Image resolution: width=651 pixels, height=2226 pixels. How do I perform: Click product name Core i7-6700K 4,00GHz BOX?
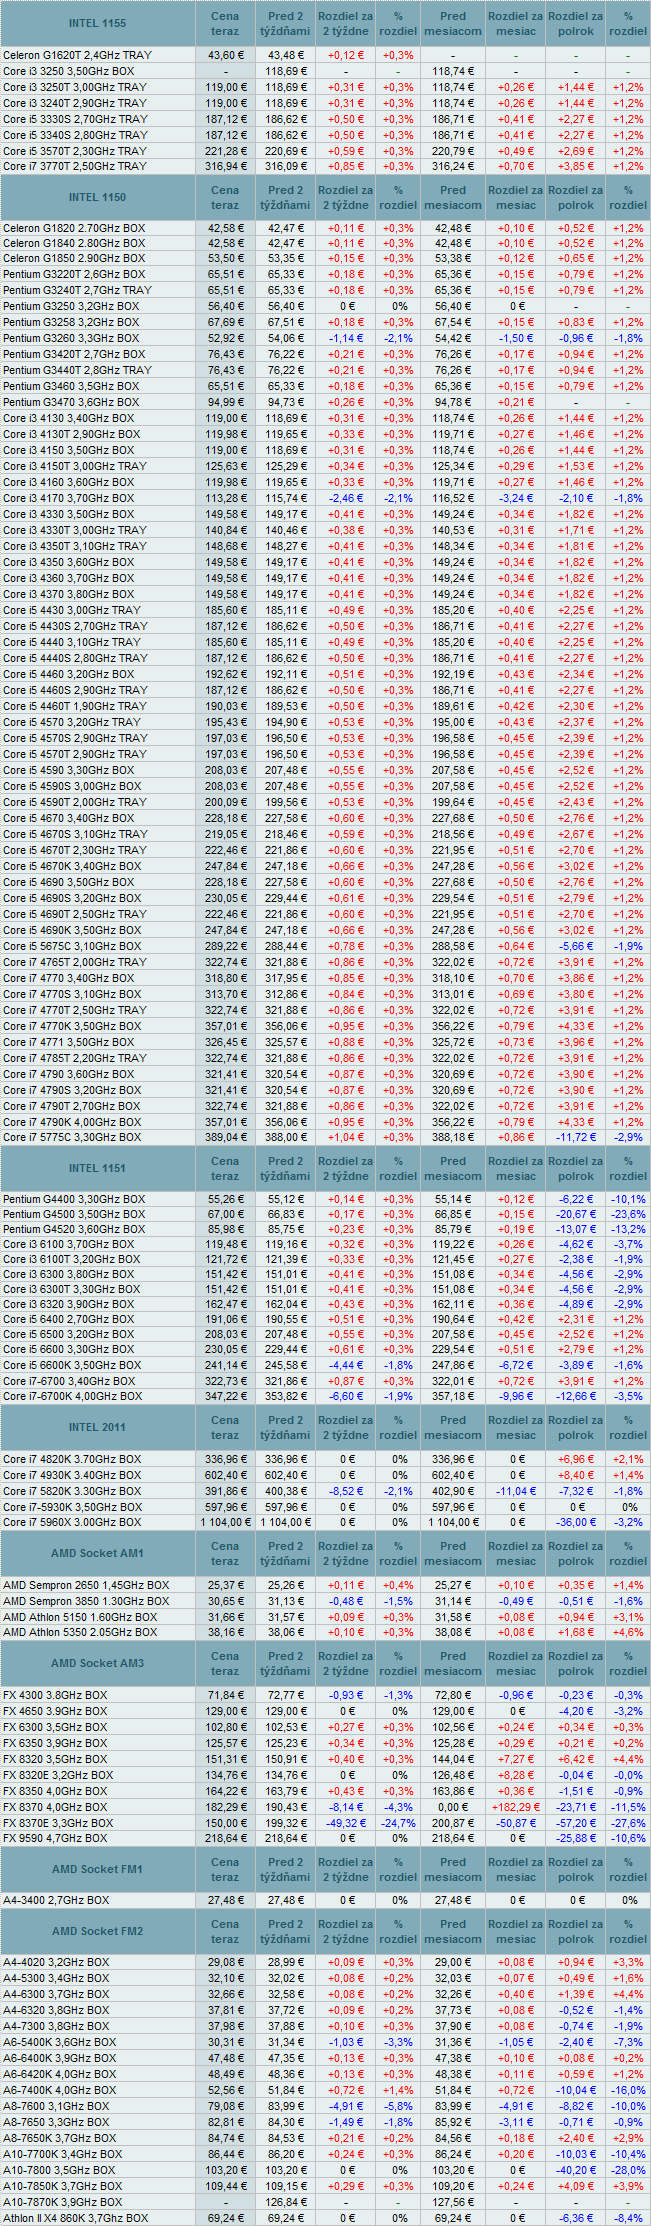(x=73, y=1396)
